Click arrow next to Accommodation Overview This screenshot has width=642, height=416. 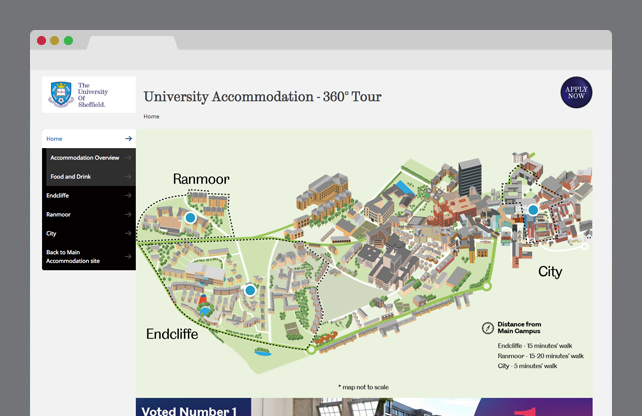coord(128,158)
